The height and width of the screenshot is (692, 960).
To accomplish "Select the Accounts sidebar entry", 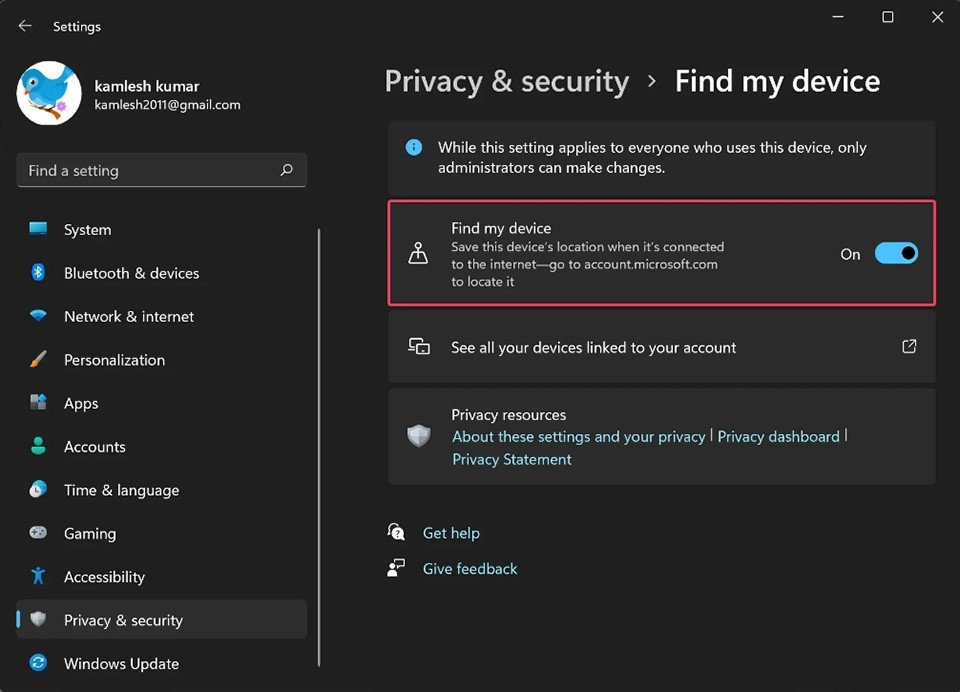I will (x=95, y=446).
